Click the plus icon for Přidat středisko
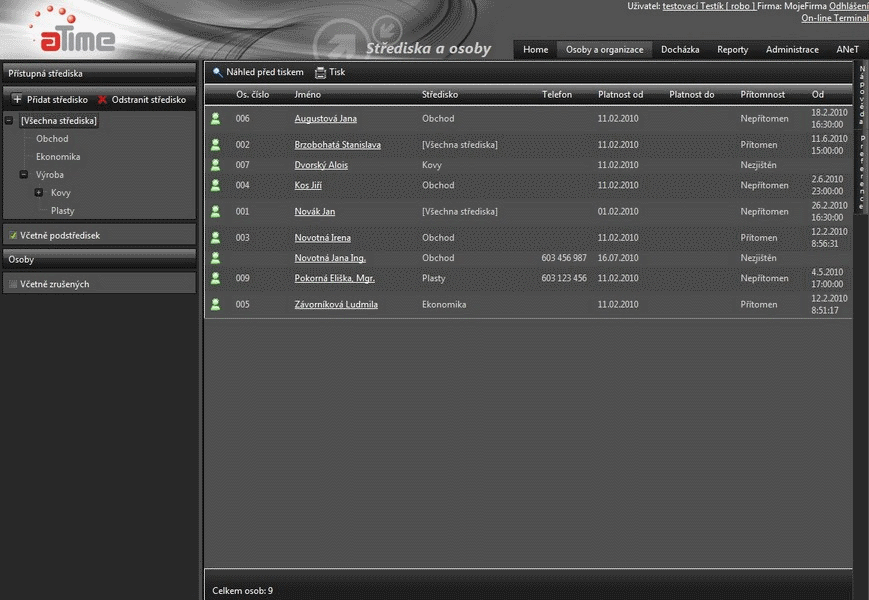Image resolution: width=869 pixels, height=600 pixels. (x=17, y=99)
